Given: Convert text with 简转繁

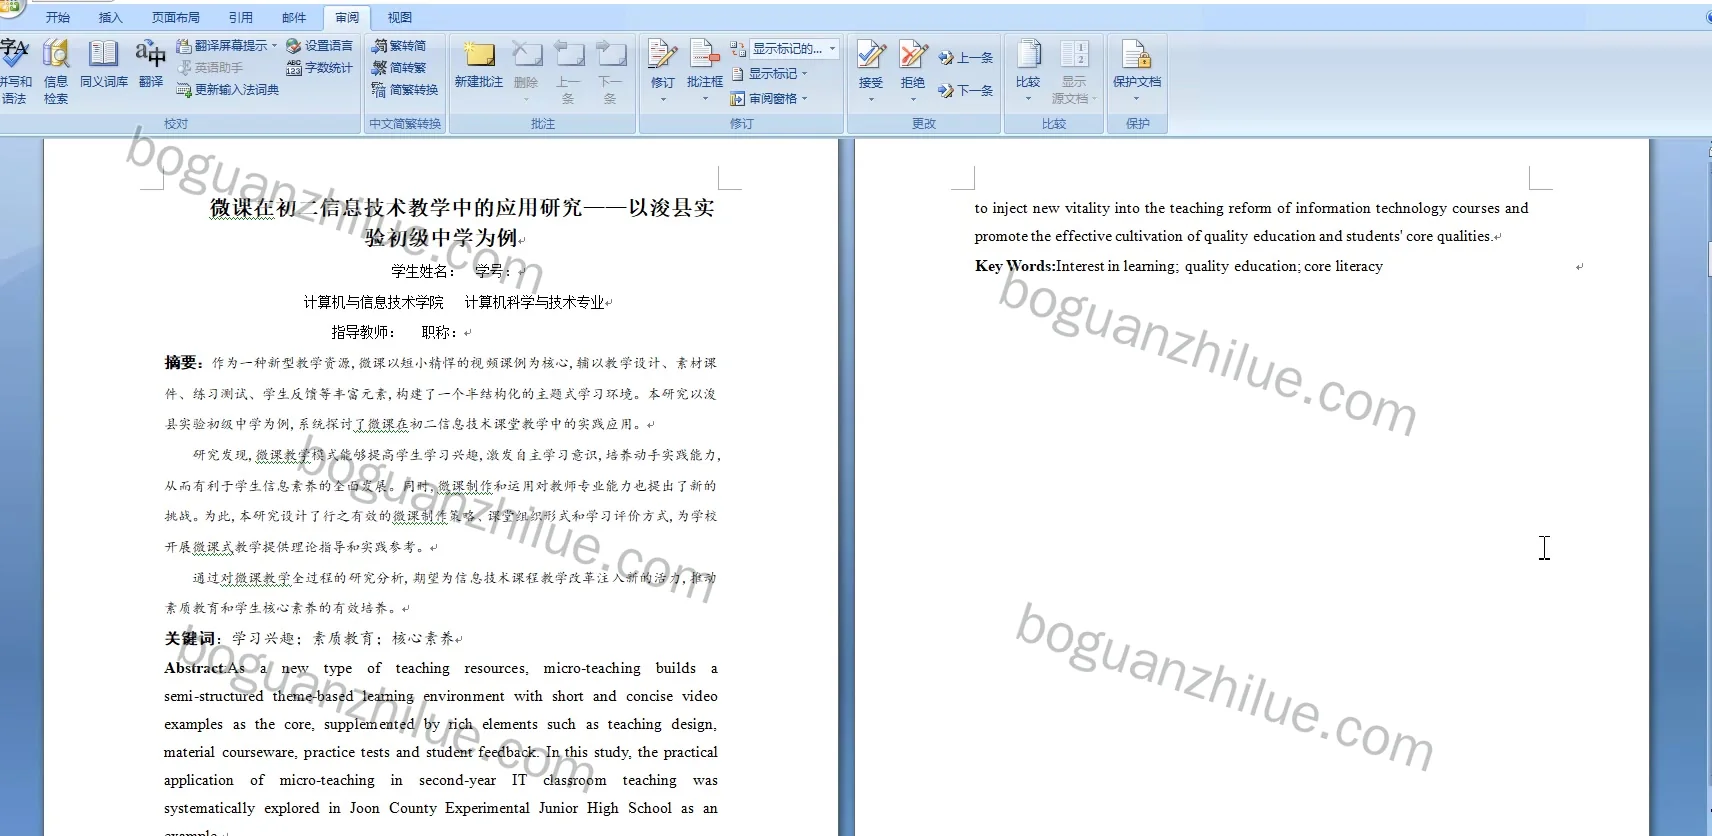Looking at the screenshot, I should [399, 68].
